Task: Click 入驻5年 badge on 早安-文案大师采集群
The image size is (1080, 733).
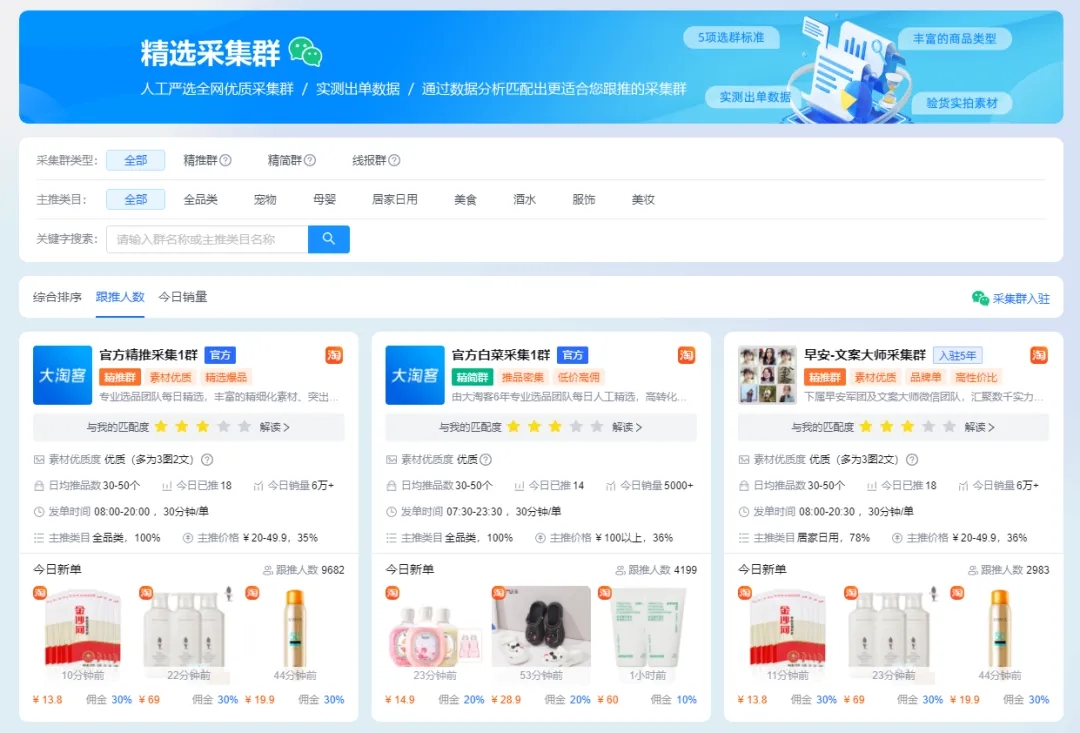Action: (958, 355)
